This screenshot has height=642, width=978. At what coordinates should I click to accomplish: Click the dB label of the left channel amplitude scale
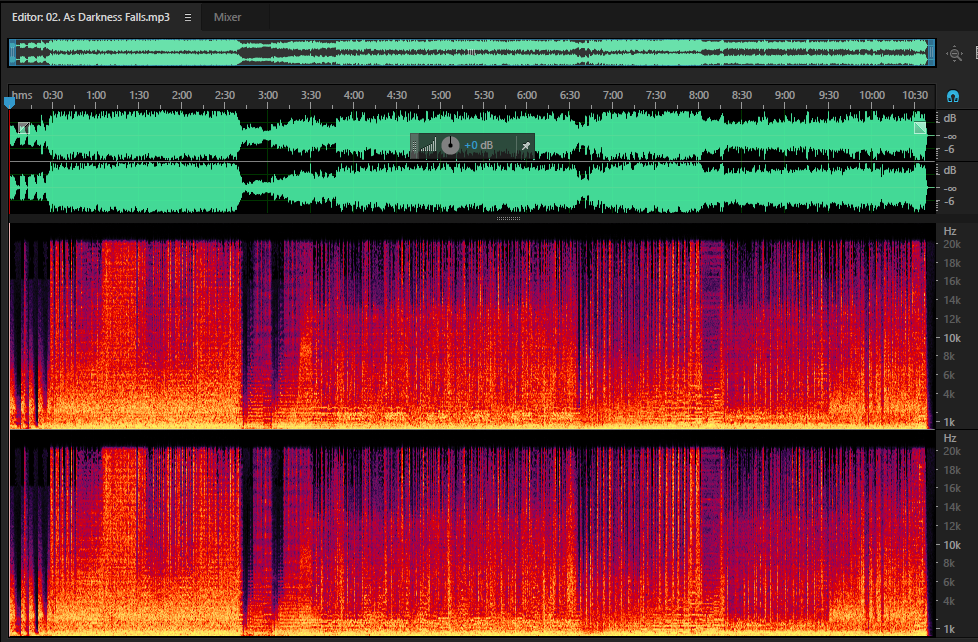pyautogui.click(x=949, y=119)
